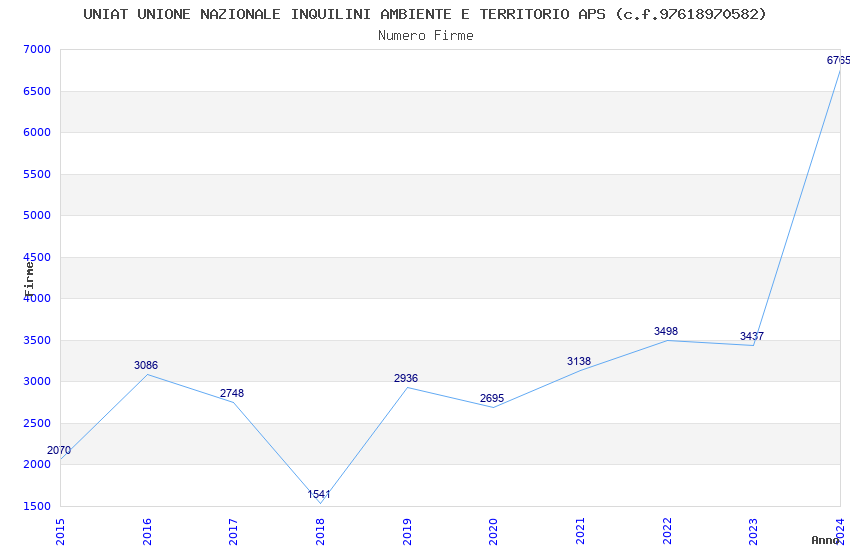The height and width of the screenshot is (550, 850).
Task: Click the x-axis year 2015
Action: pyautogui.click(x=60, y=532)
